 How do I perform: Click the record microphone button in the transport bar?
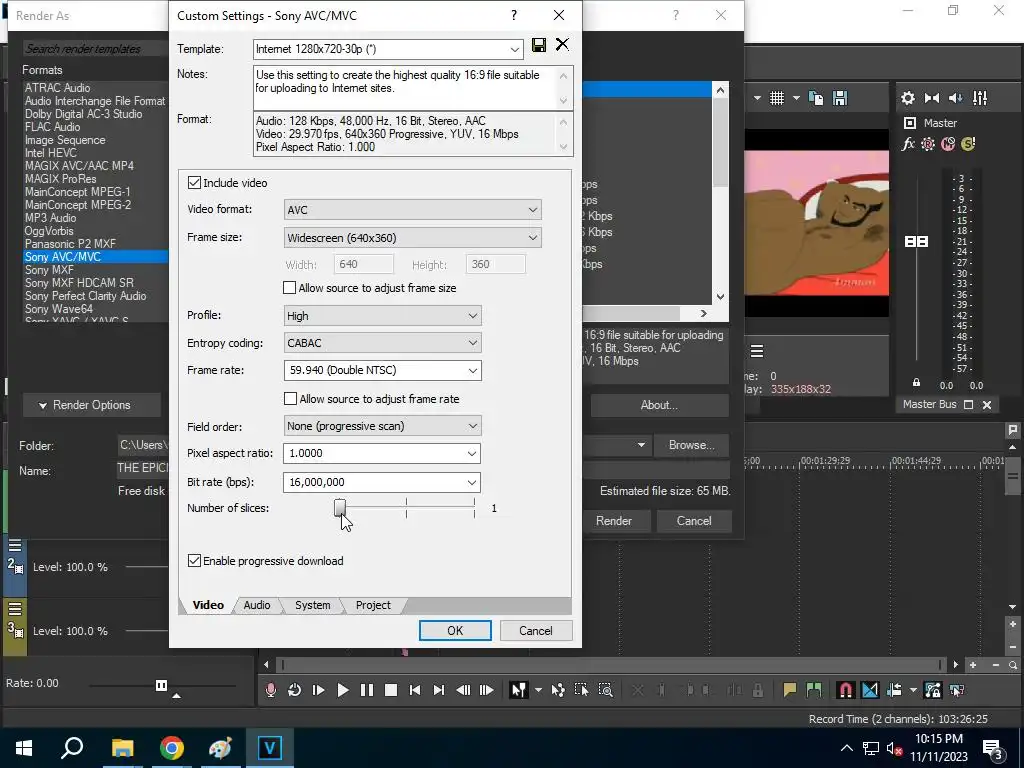270,690
